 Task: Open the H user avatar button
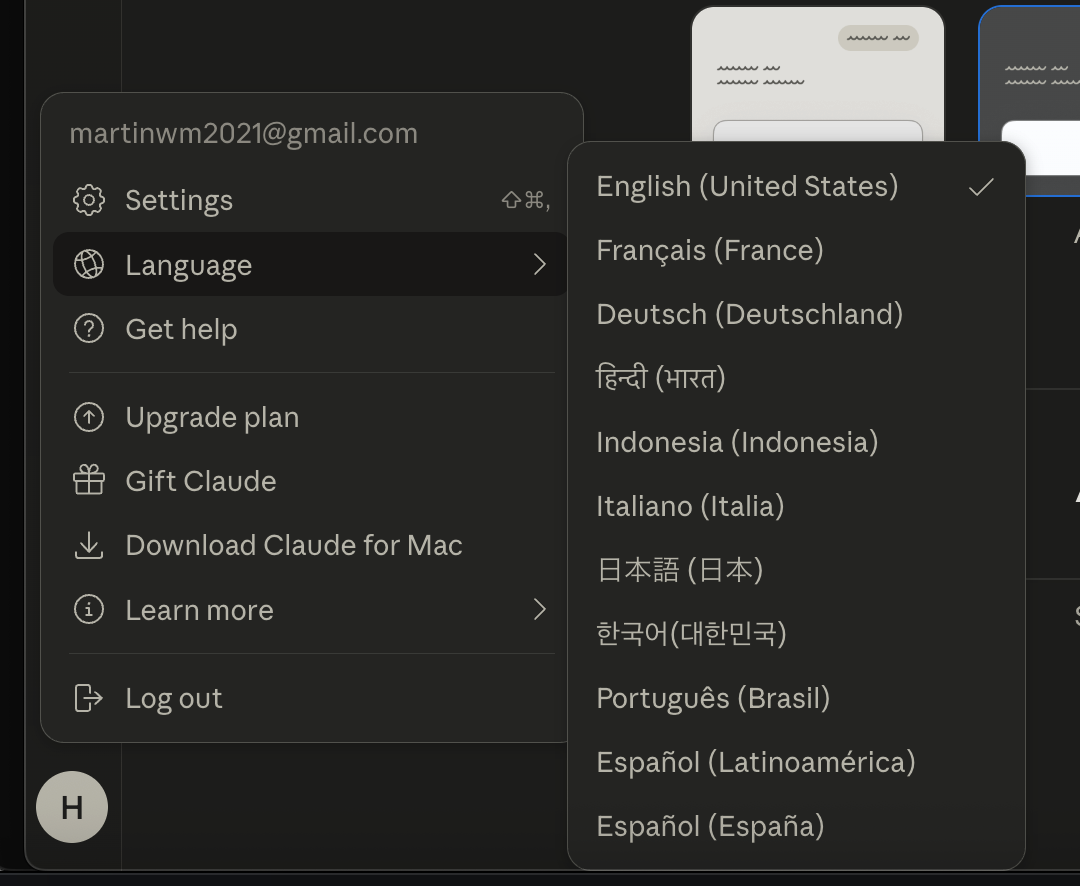(72, 807)
